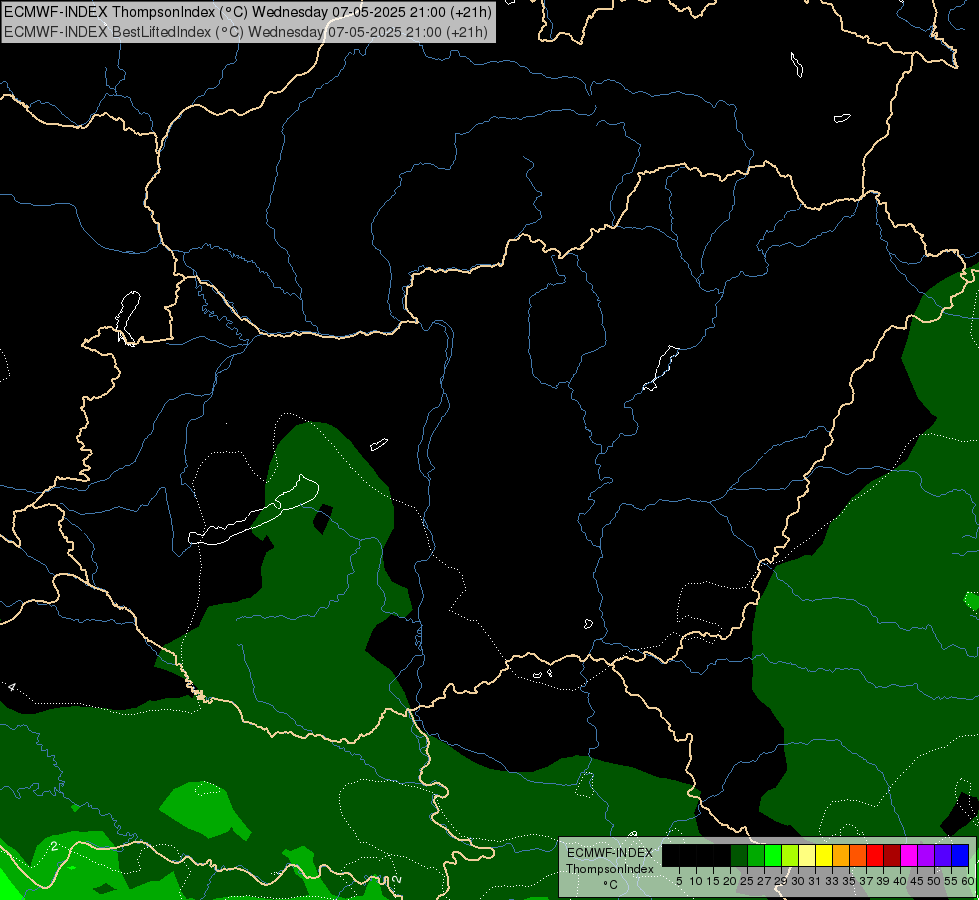Click the contour label 4 at left edge
The width and height of the screenshot is (979, 900).
[11, 688]
